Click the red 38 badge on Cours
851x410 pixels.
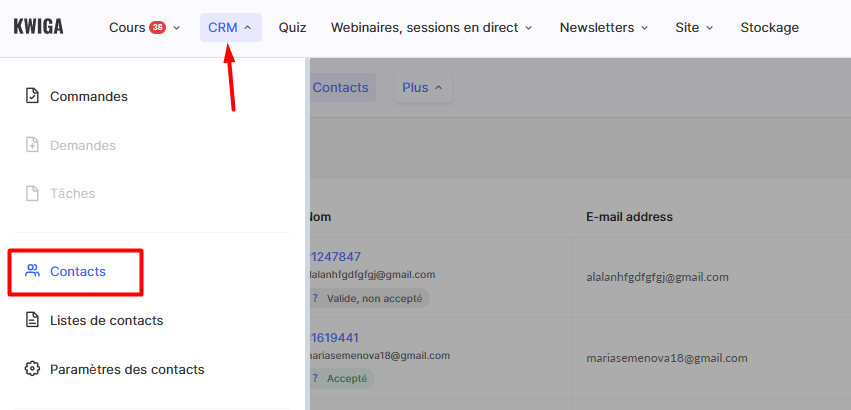157,27
